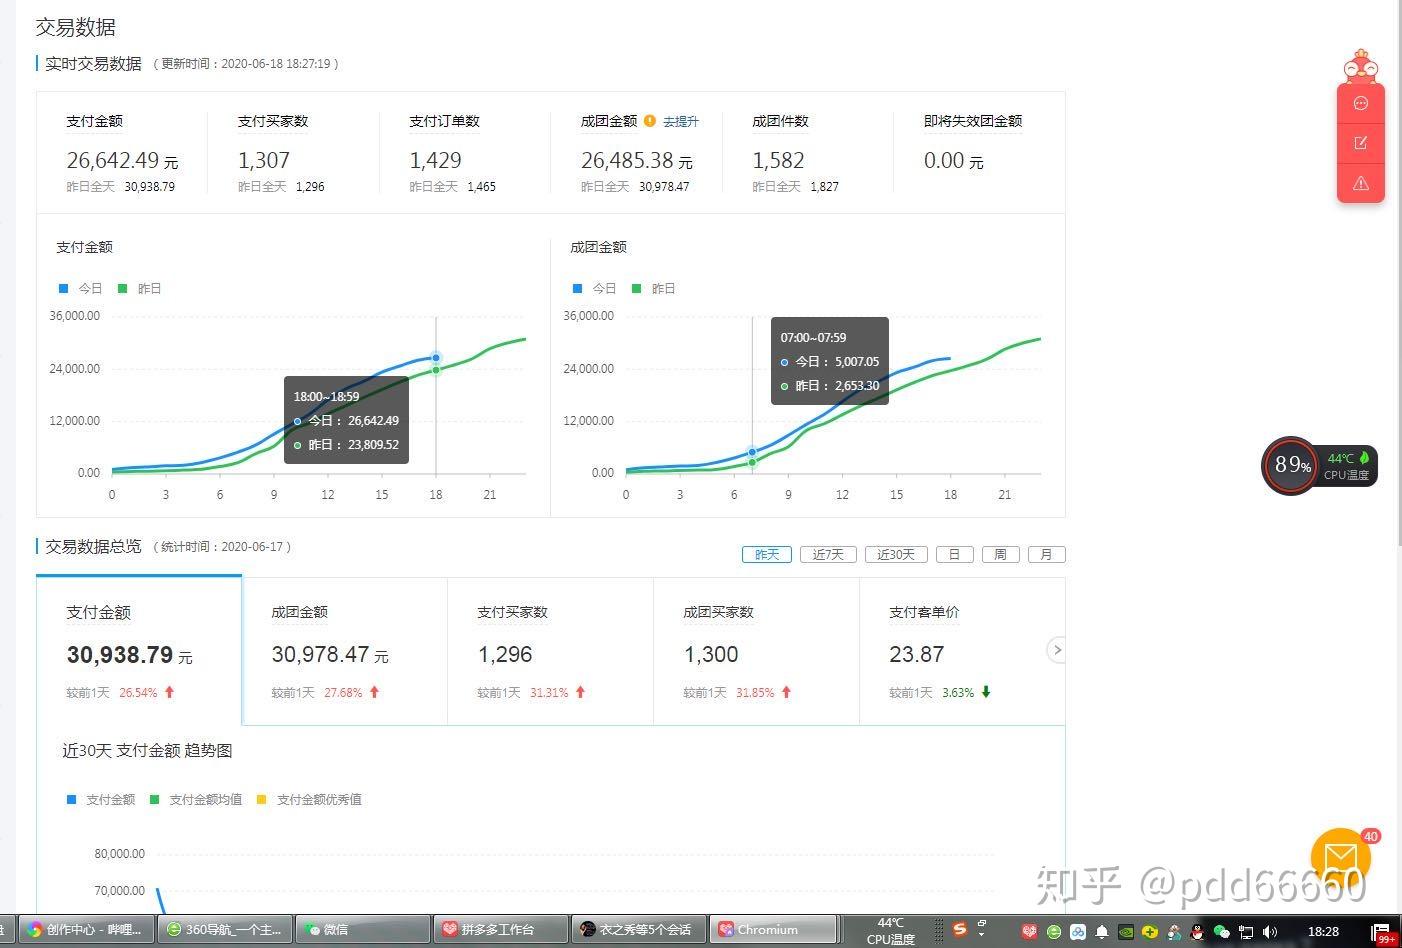Click the edit note icon in red side panel
Screen dimensions: 1402x948
1360,143
